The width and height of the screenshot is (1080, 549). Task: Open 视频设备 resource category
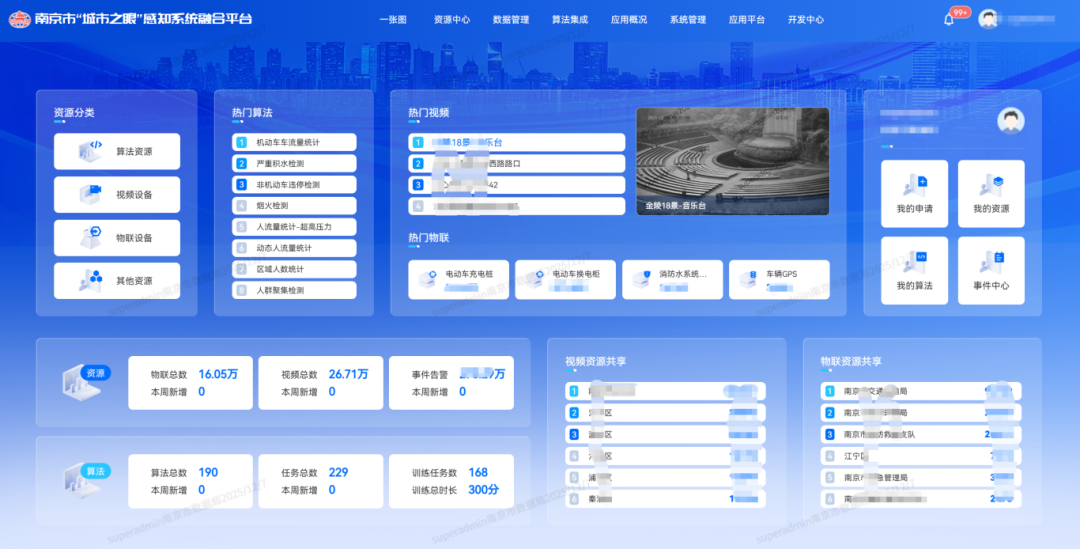click(x=117, y=195)
